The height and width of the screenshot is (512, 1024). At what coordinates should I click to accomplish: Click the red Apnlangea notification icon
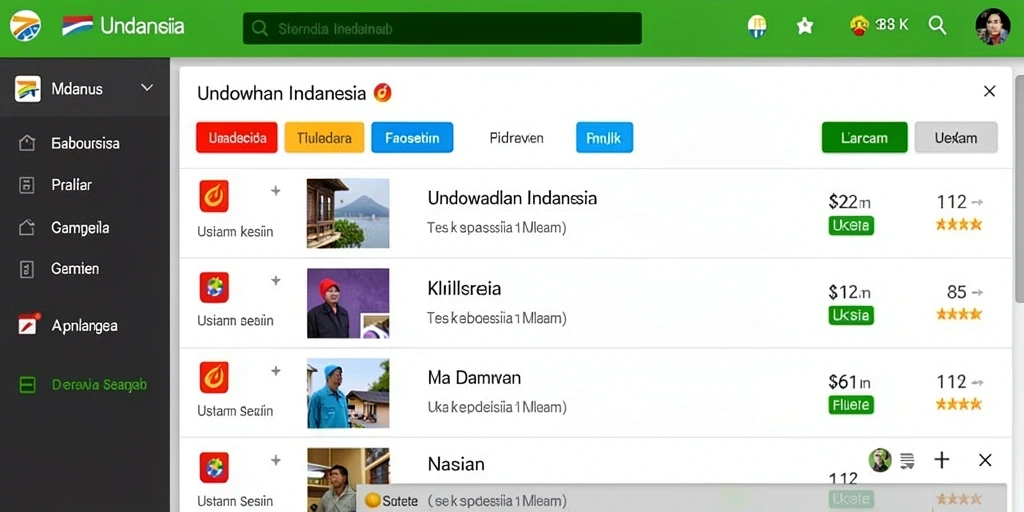(x=29, y=324)
